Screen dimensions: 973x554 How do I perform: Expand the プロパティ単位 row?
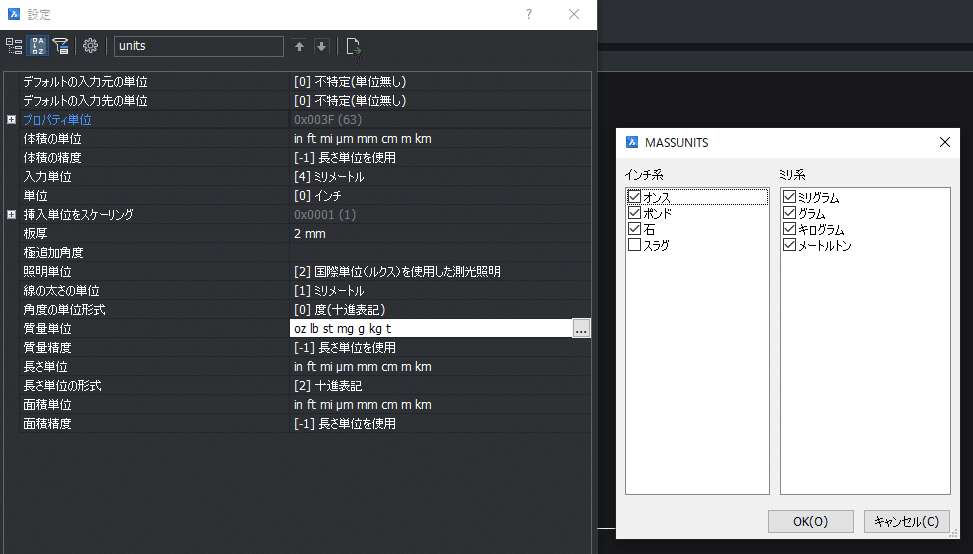11,120
